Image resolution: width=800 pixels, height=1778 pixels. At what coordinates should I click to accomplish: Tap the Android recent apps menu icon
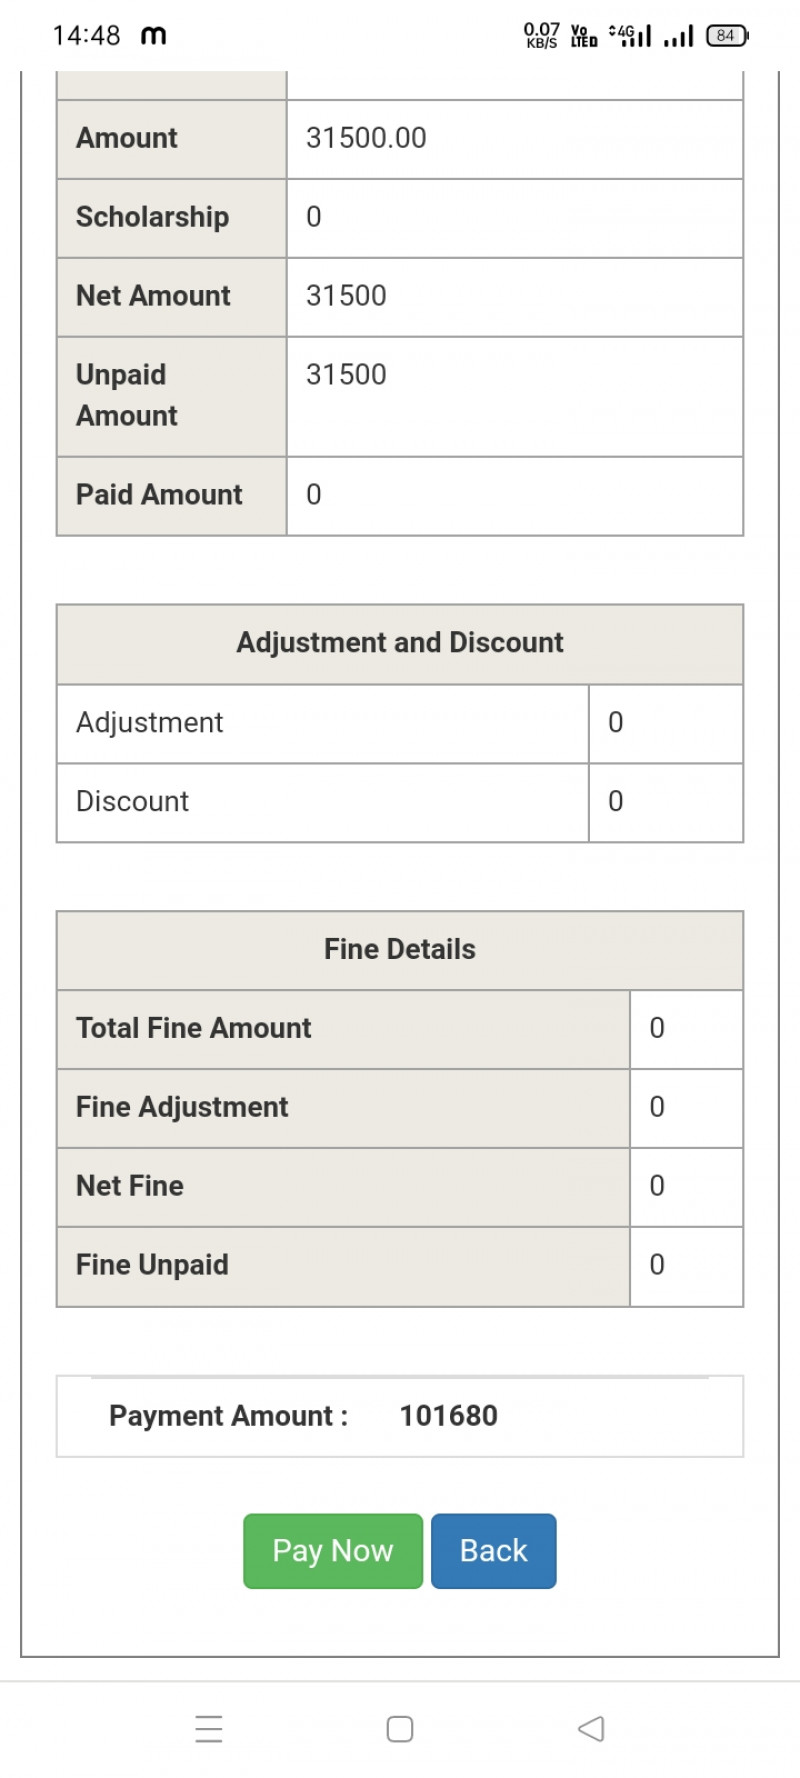coord(209,1728)
